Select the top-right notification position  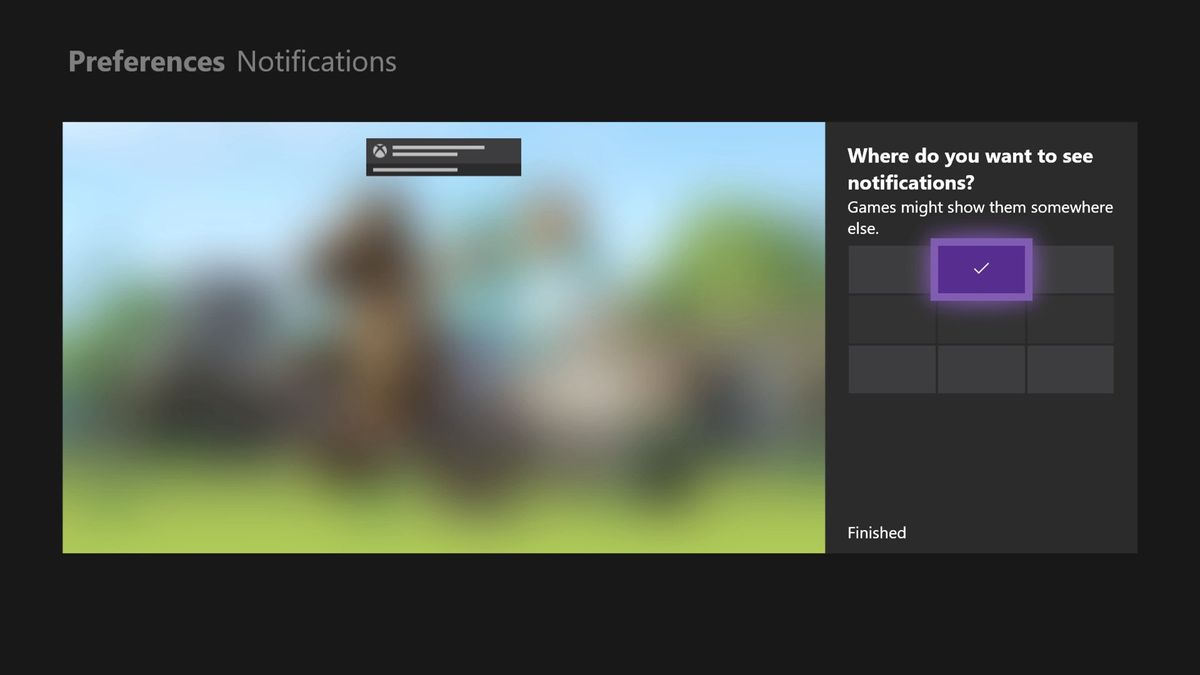pos(1070,269)
